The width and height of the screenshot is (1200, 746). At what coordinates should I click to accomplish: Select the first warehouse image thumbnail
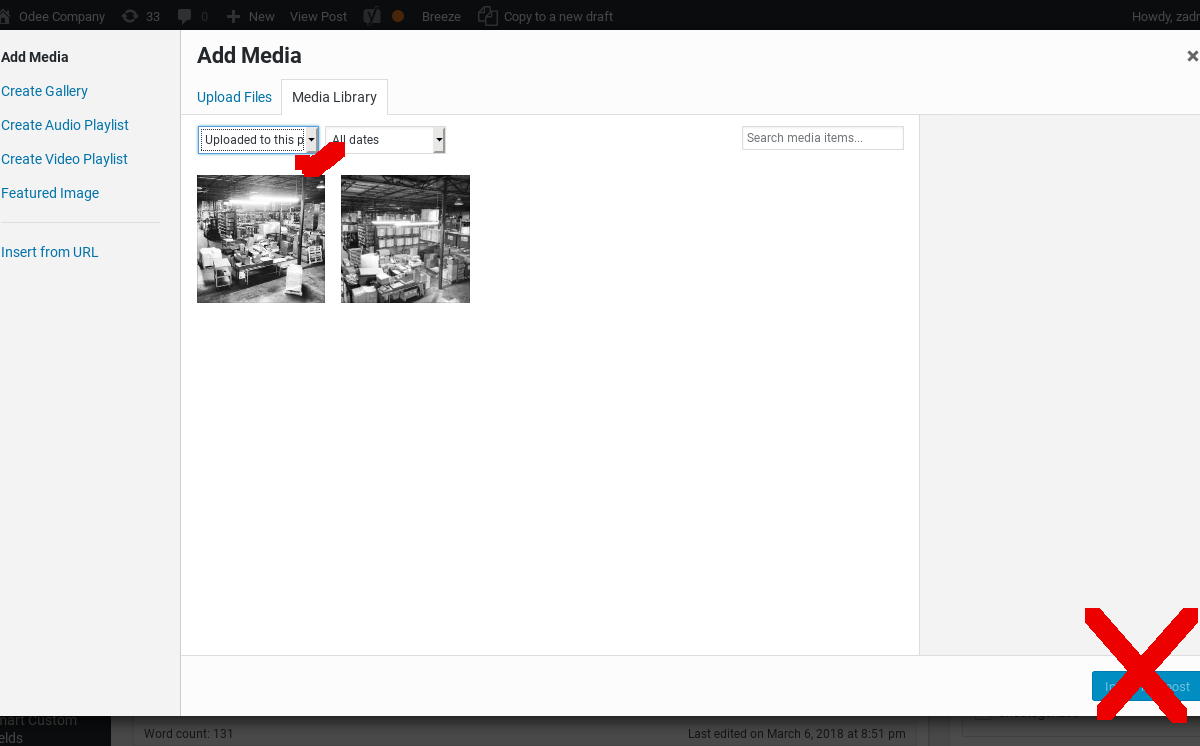click(261, 239)
